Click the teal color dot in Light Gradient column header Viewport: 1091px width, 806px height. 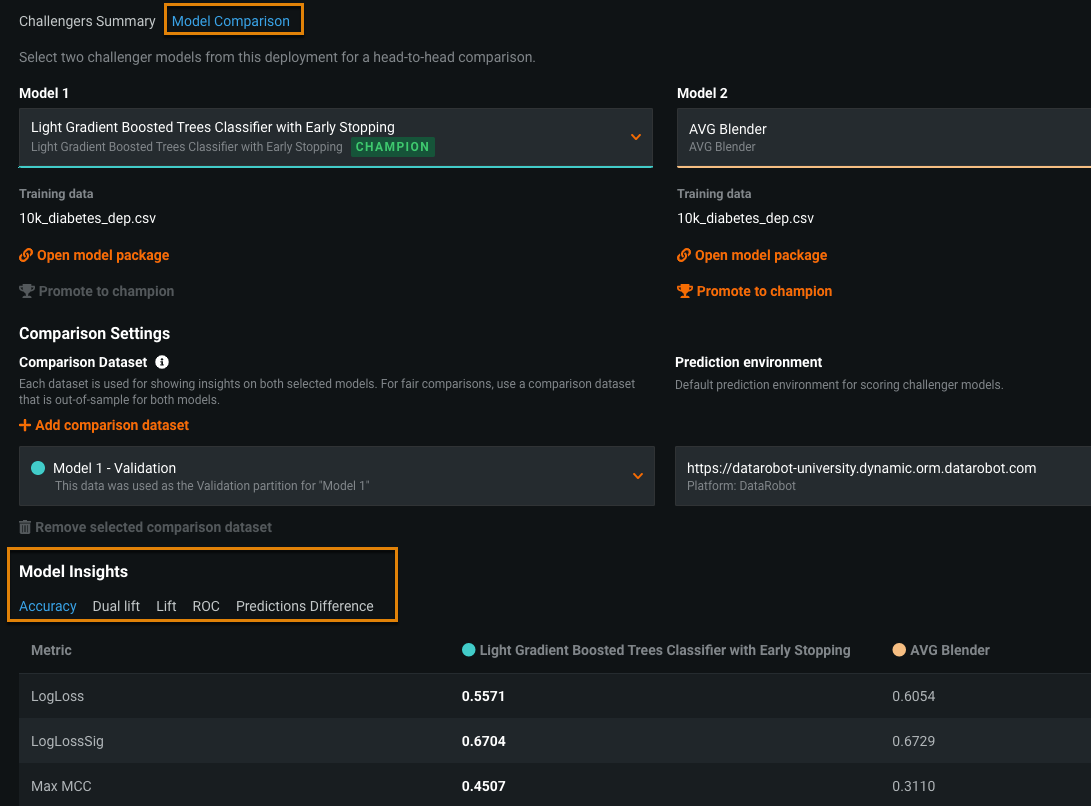point(468,650)
